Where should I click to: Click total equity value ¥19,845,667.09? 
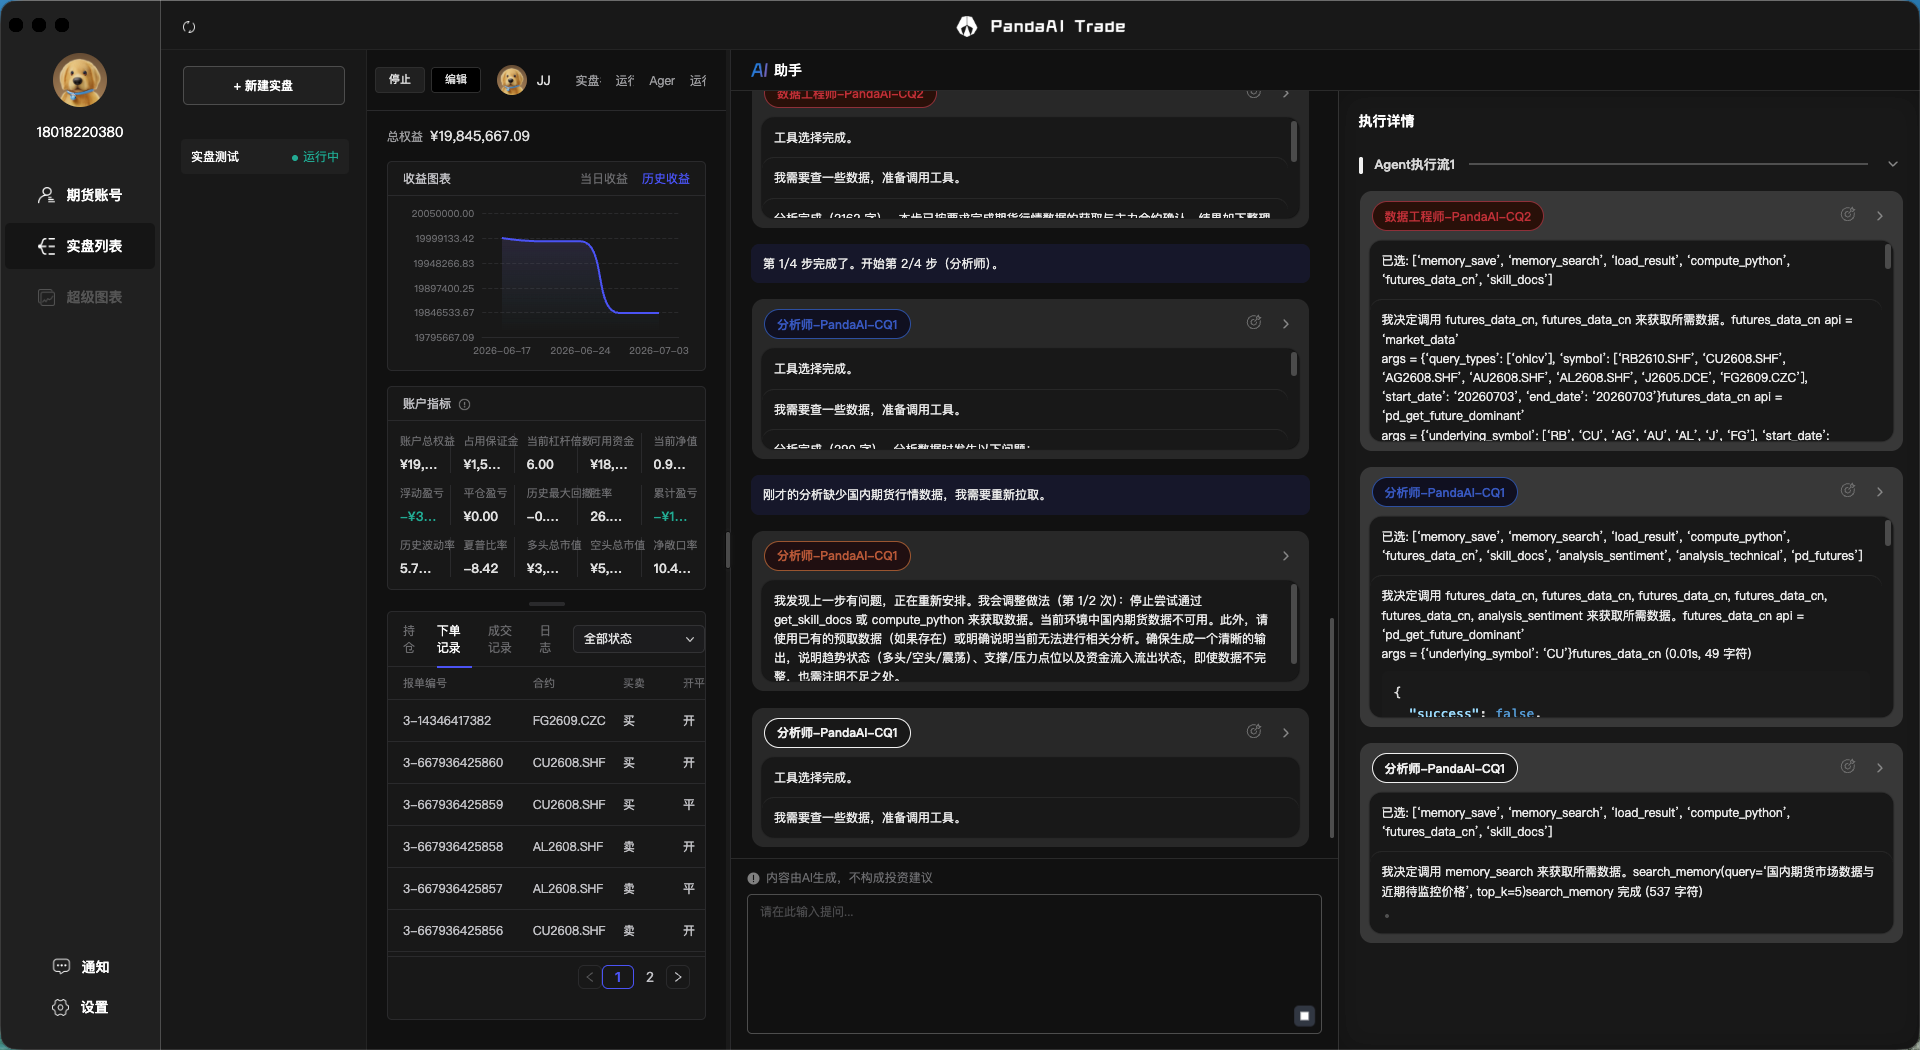(480, 136)
